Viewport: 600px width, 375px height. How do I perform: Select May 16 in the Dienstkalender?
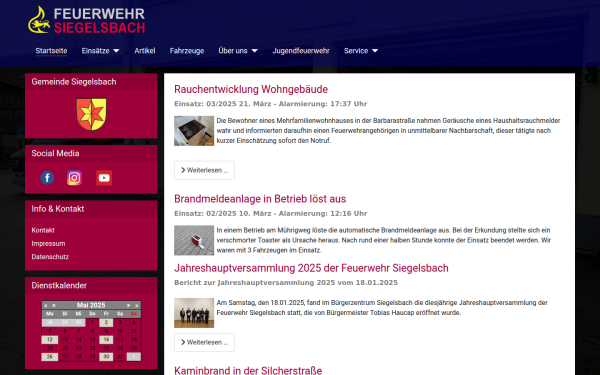point(106,339)
